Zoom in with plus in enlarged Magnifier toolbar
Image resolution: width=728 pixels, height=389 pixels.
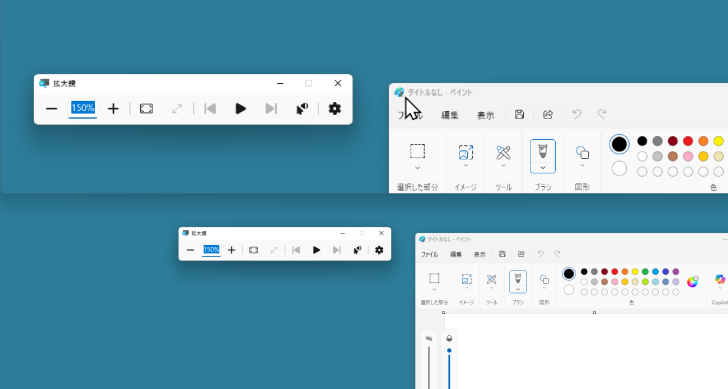113,109
